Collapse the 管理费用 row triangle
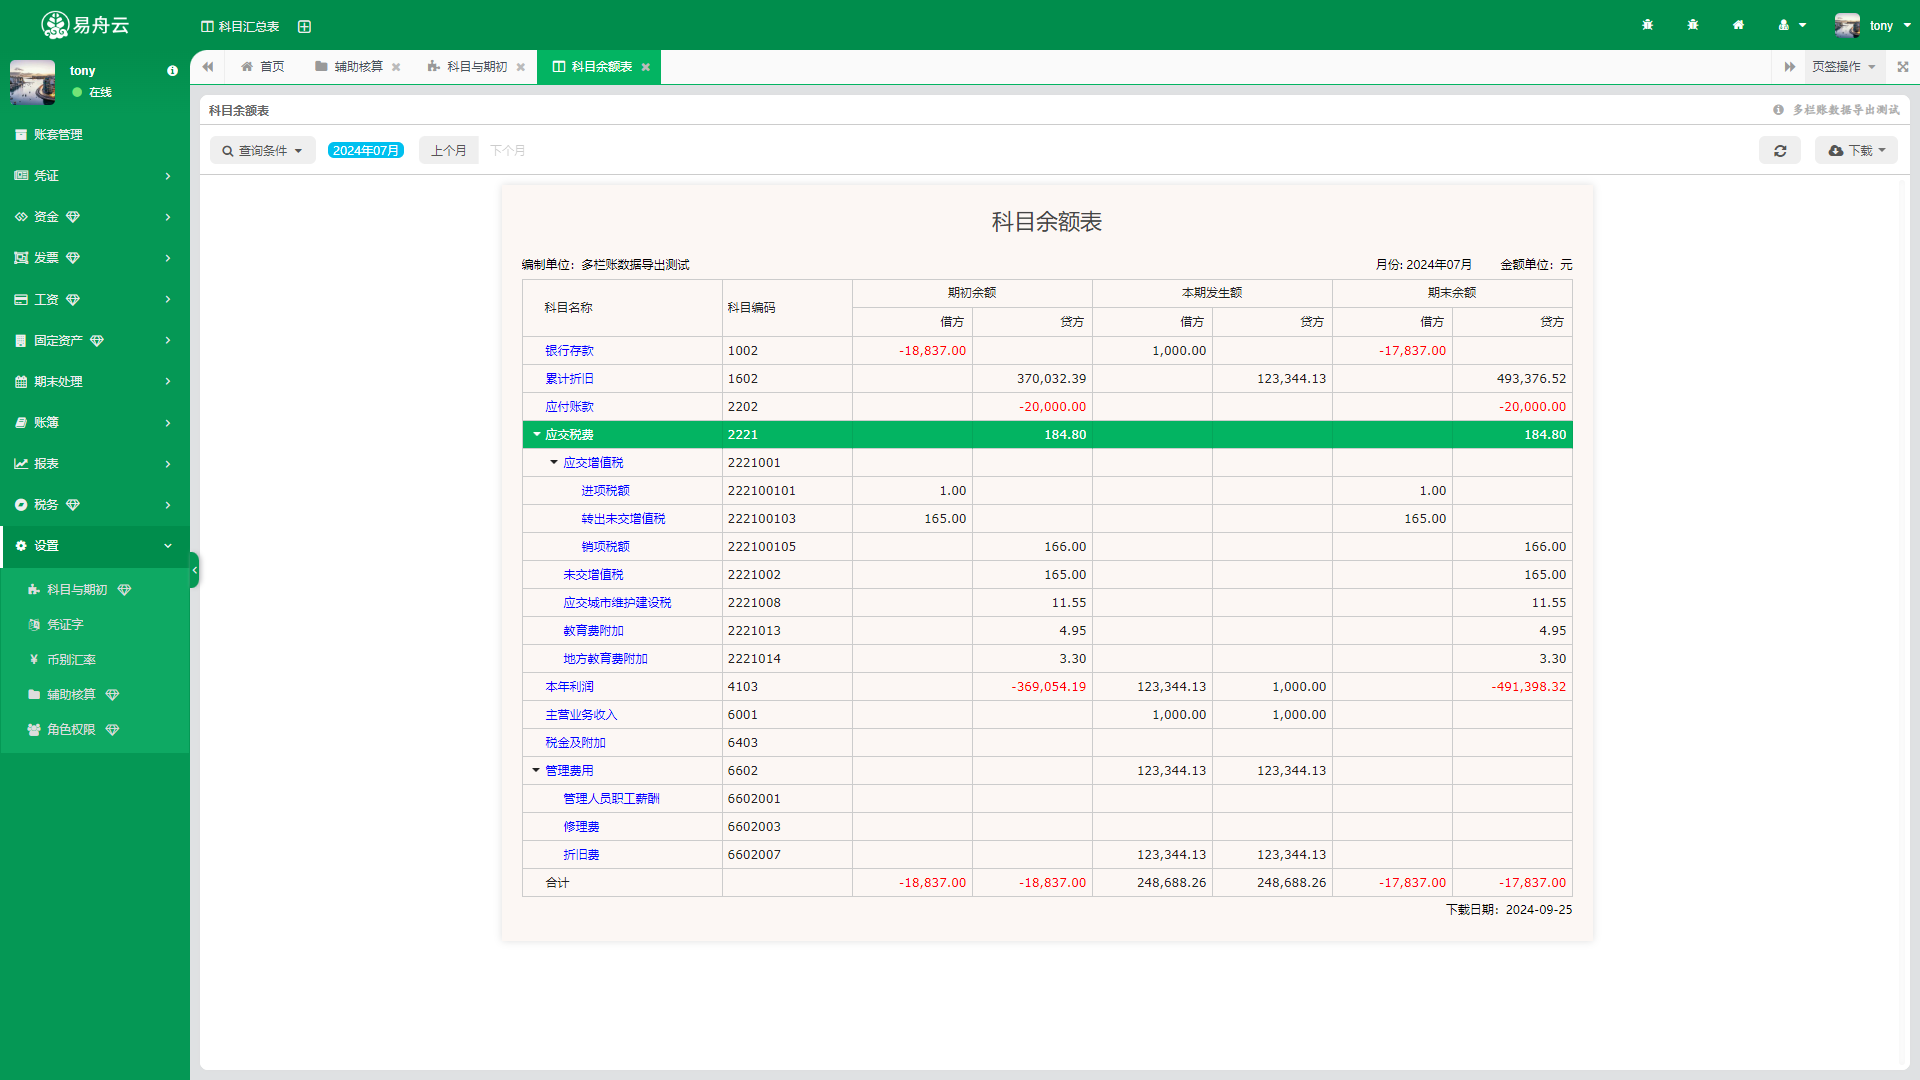Viewport: 1920px width, 1080px height. click(536, 770)
